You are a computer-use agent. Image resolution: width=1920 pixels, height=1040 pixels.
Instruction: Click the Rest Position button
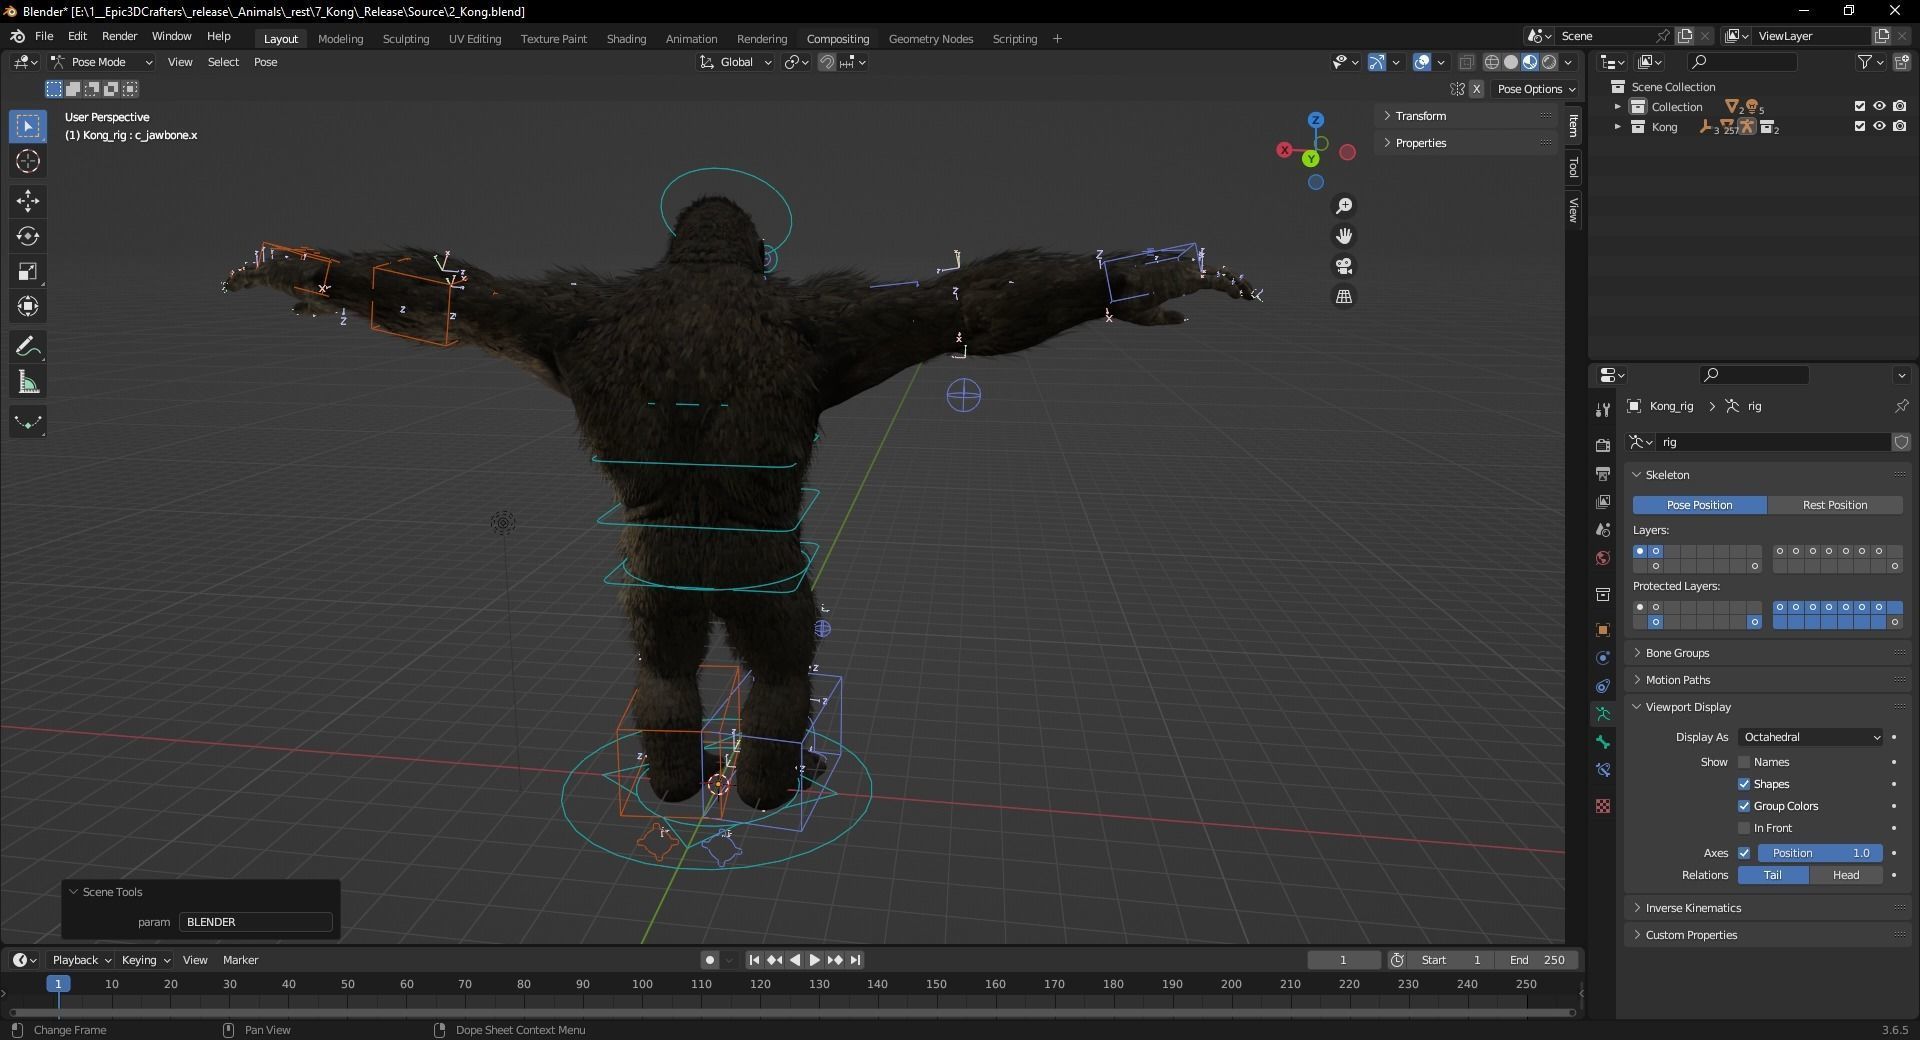coord(1835,505)
